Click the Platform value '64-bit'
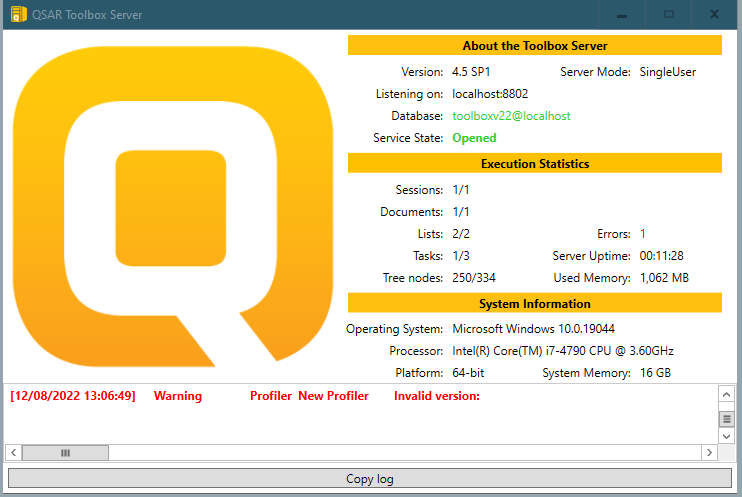 (468, 373)
